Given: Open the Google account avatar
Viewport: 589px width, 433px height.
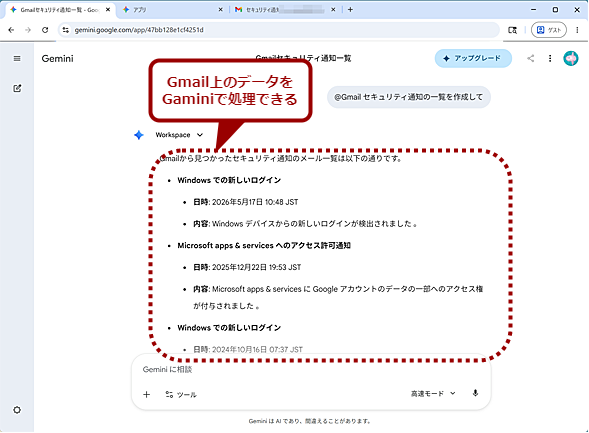Looking at the screenshot, I should (571, 58).
